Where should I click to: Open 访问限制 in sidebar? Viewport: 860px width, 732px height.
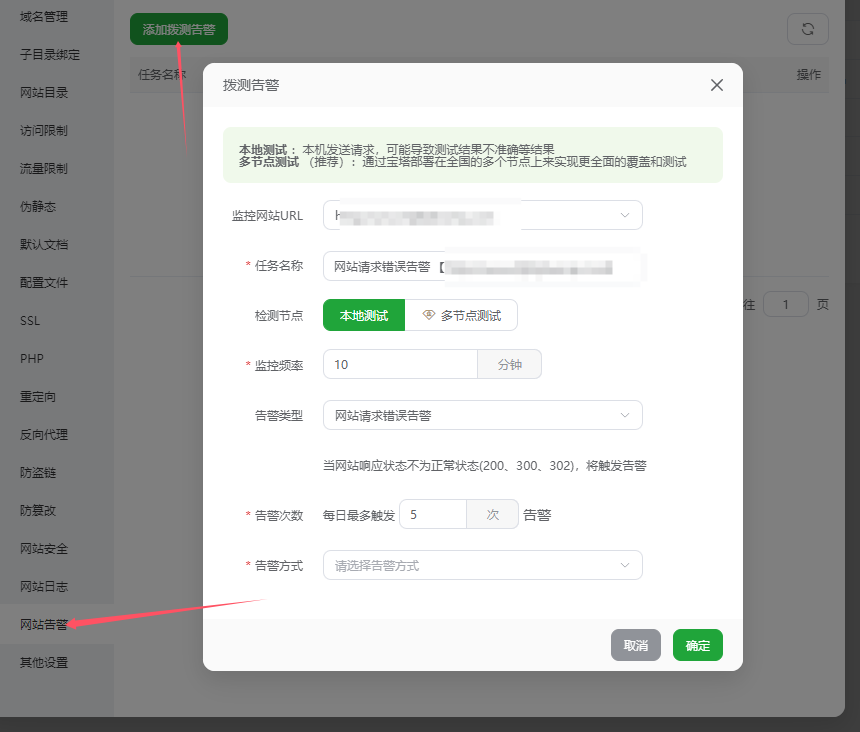pos(44,130)
